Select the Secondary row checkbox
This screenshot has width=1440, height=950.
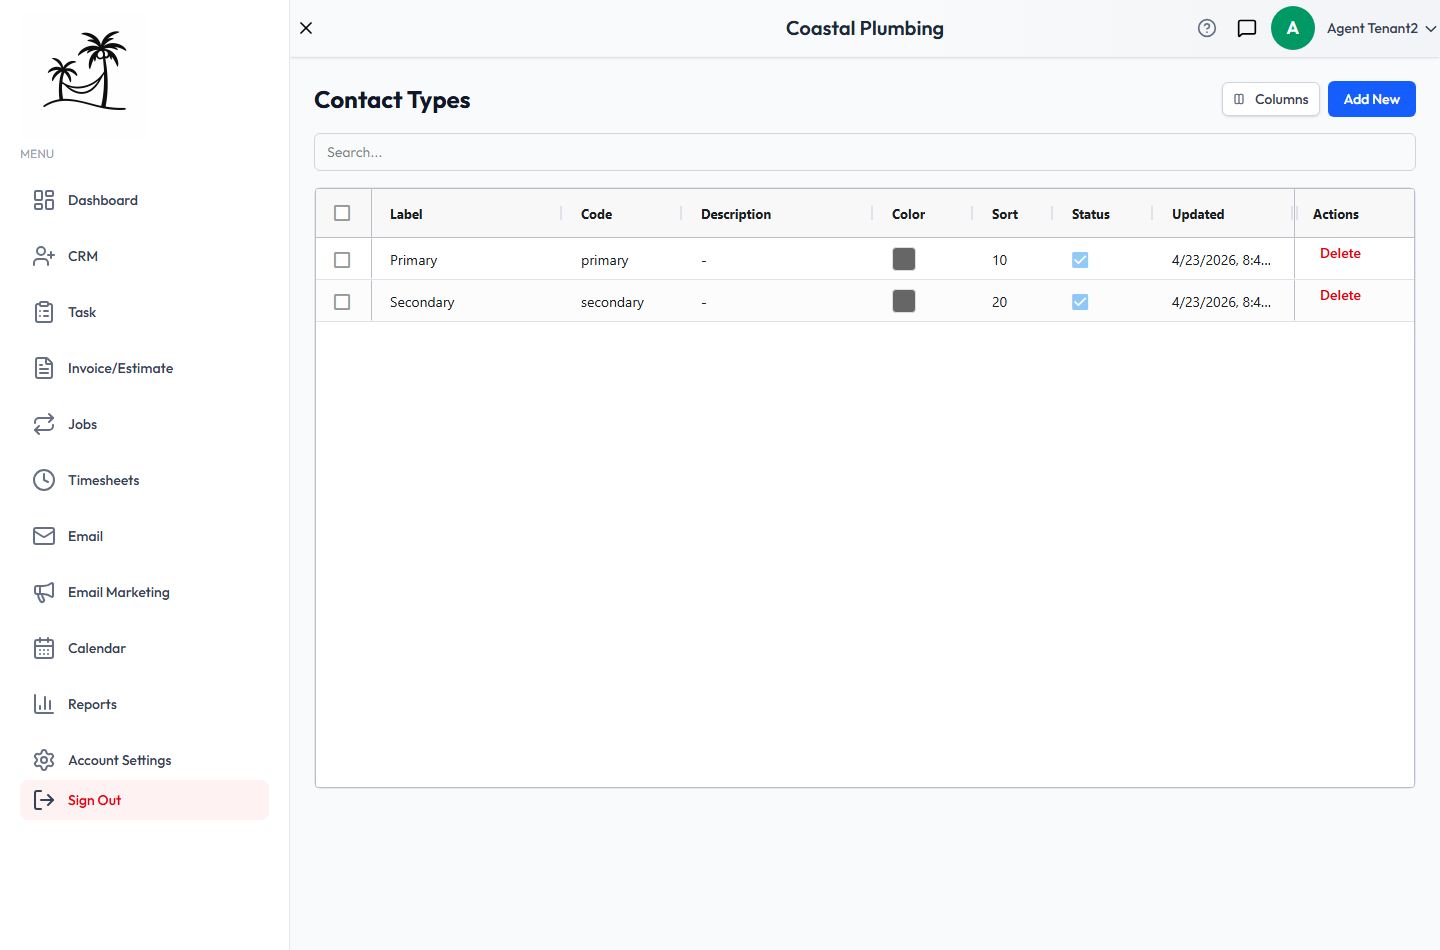click(x=342, y=302)
